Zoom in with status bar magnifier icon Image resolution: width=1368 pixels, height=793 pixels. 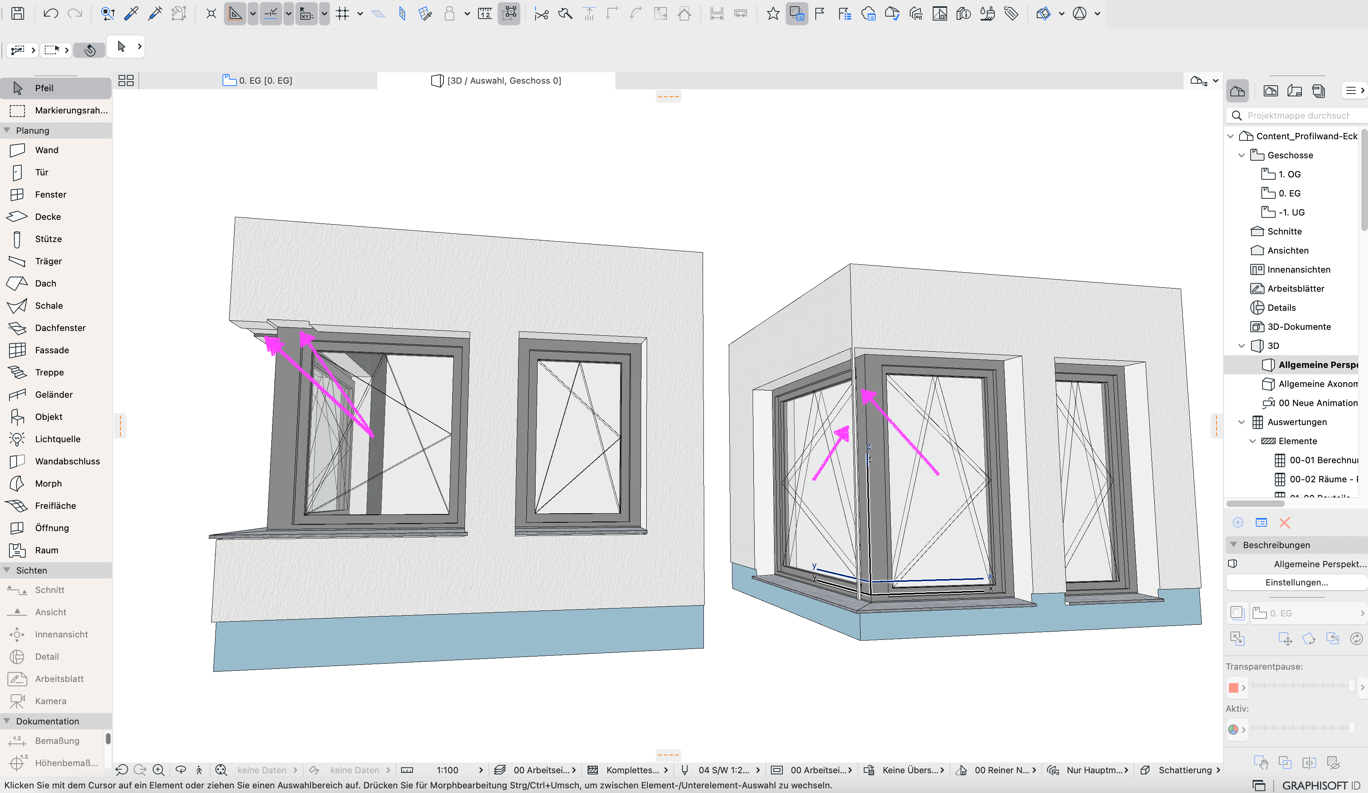point(158,770)
